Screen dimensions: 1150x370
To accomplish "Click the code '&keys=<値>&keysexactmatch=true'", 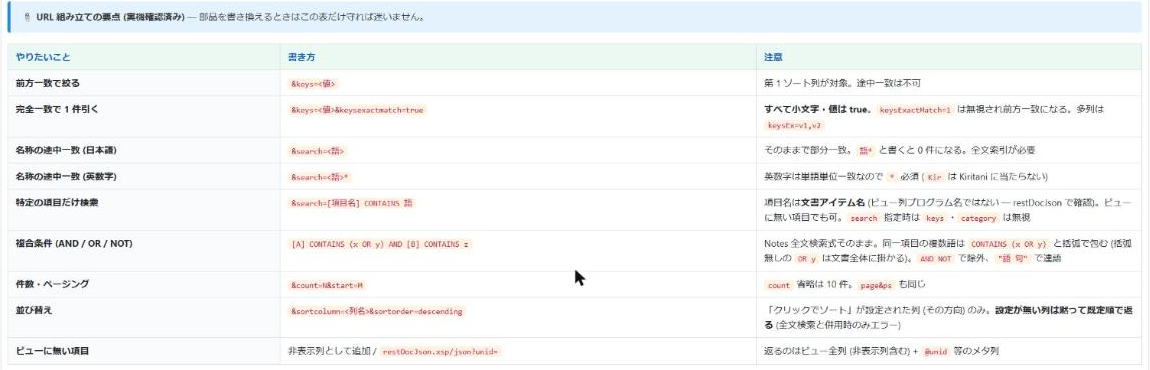I will [x=357, y=110].
